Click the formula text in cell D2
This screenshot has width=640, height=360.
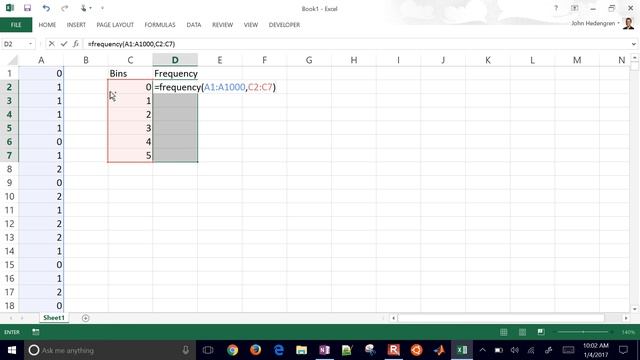click(215, 87)
